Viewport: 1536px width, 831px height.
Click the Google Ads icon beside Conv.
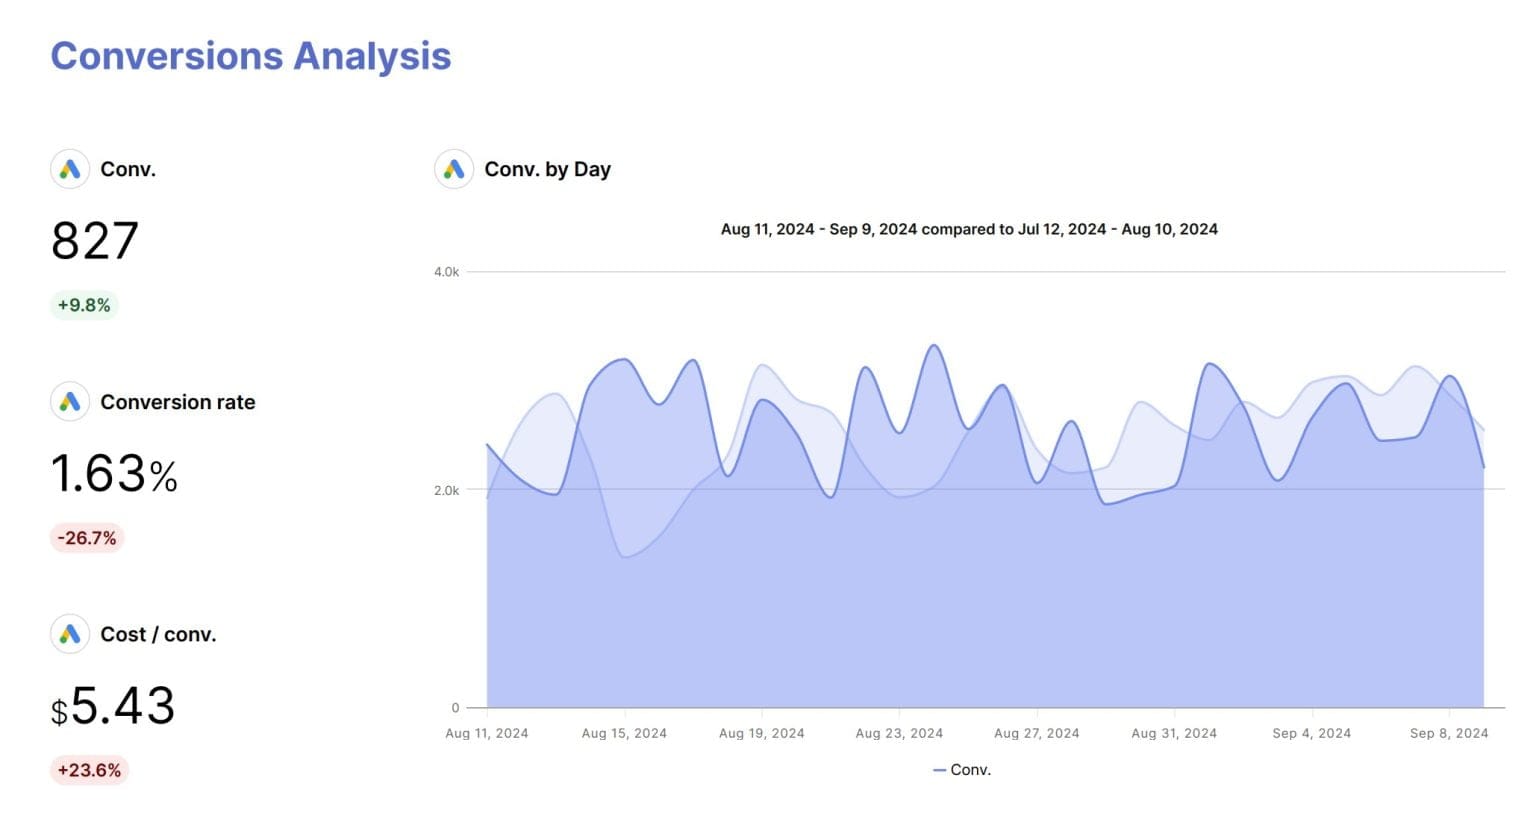[69, 169]
